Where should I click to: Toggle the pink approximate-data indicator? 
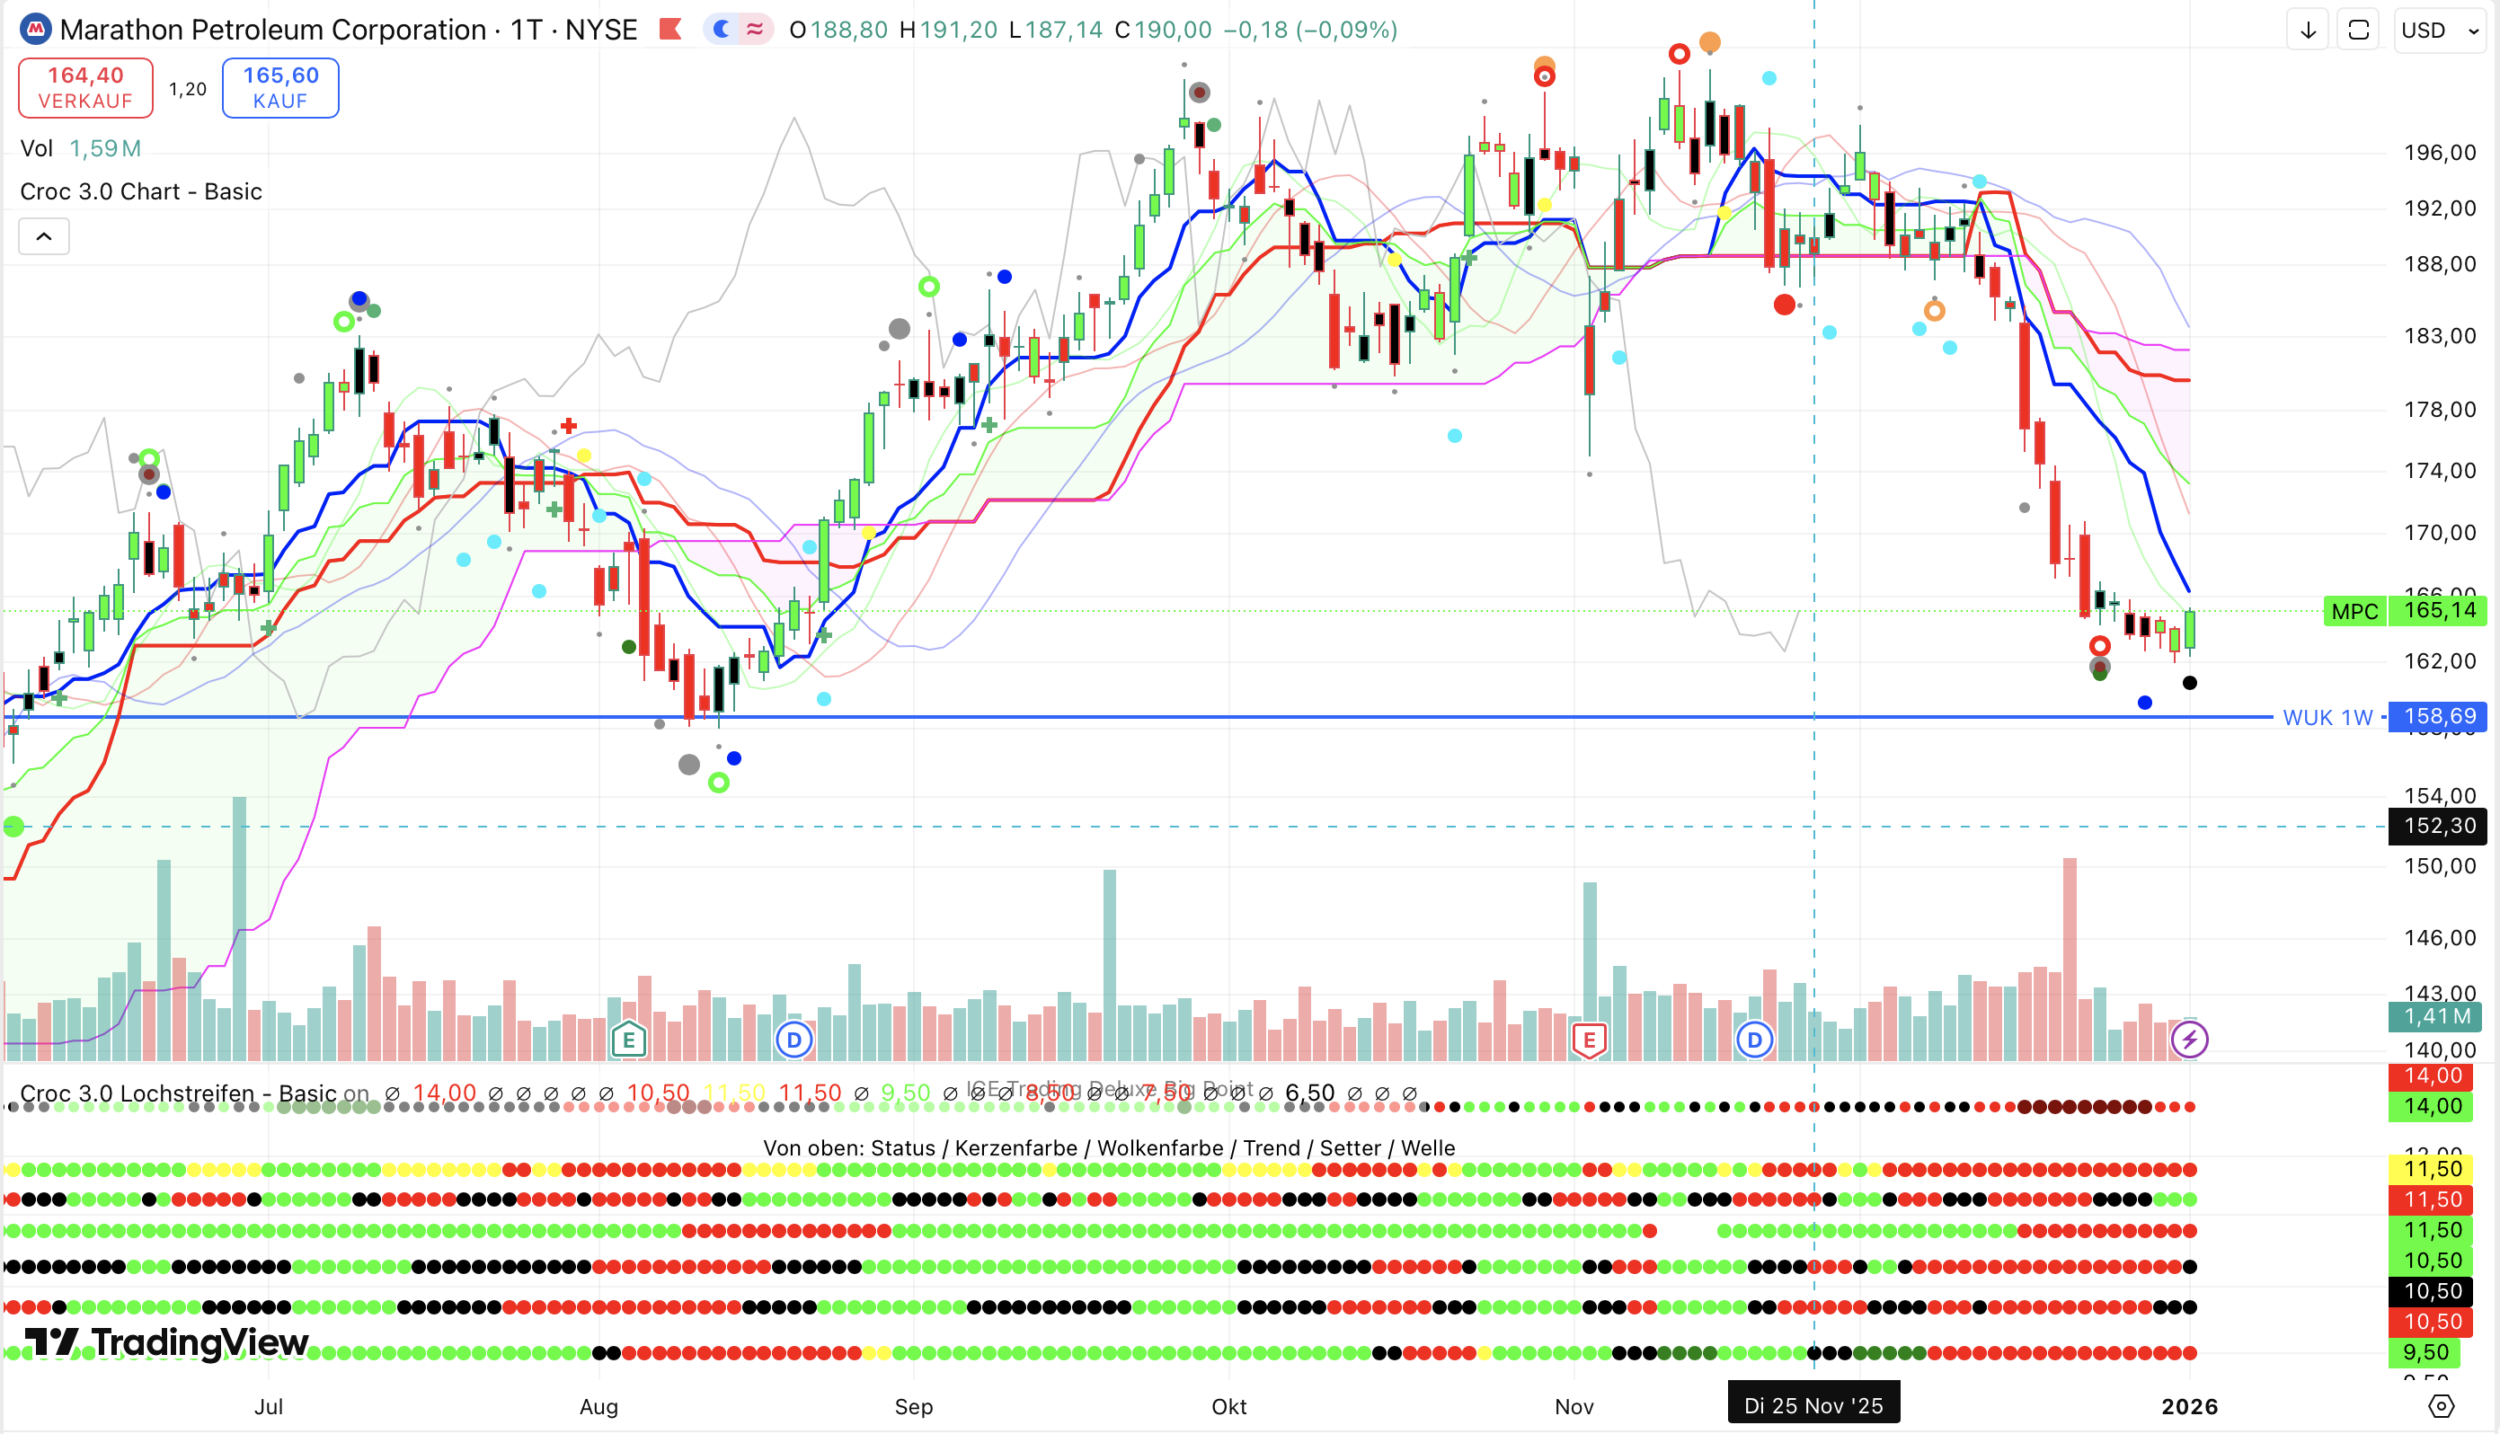point(755,29)
